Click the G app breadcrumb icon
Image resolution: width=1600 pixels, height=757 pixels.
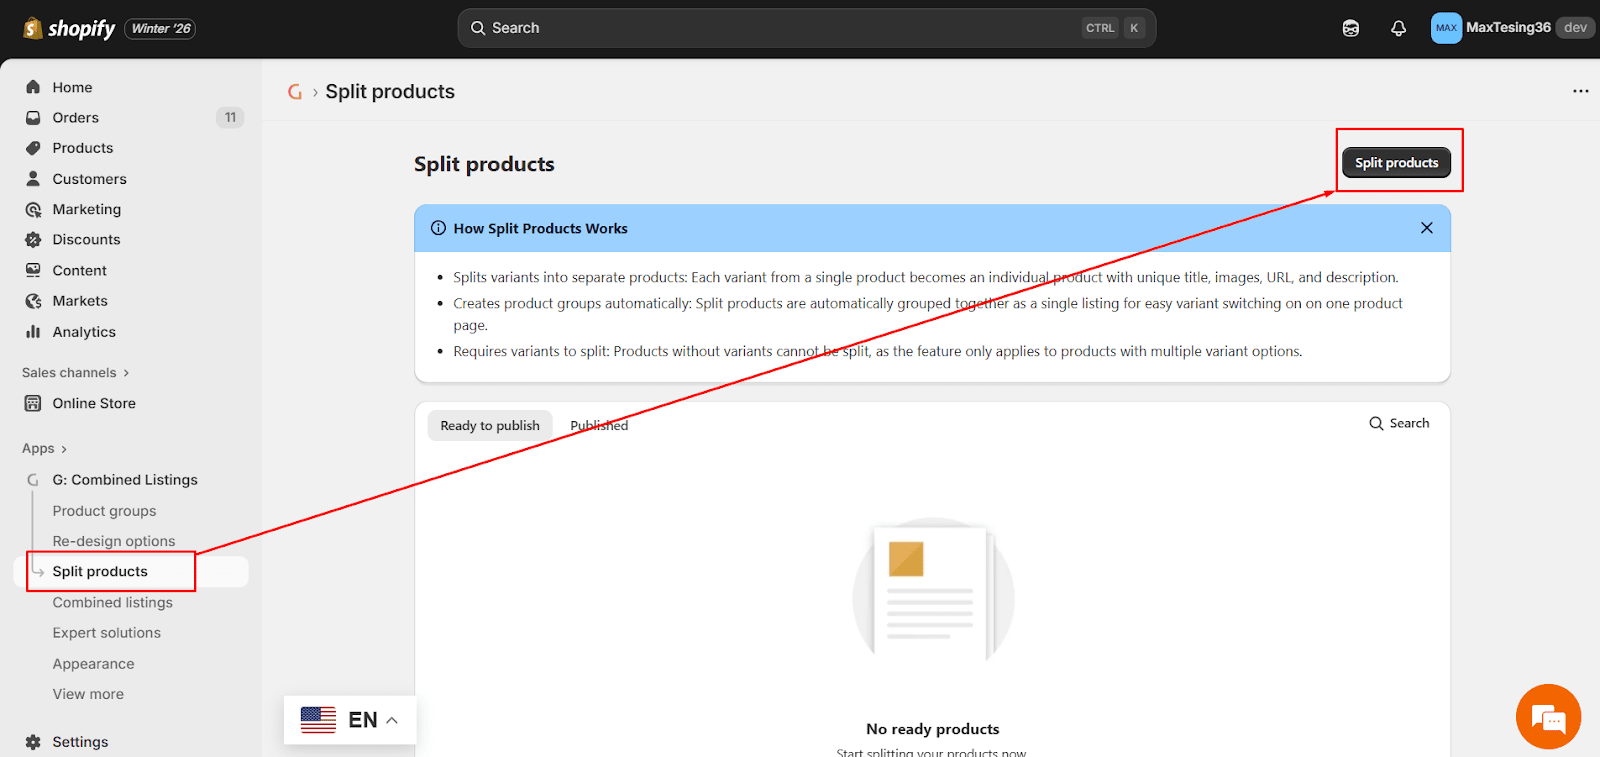295,92
